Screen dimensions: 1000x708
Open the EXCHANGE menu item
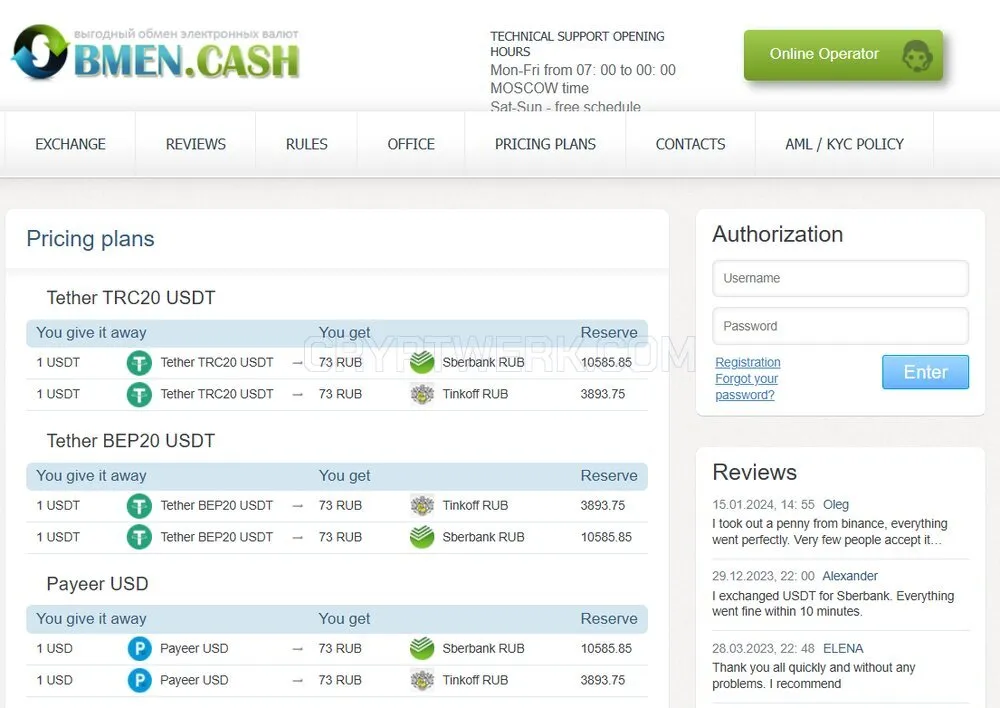70,144
